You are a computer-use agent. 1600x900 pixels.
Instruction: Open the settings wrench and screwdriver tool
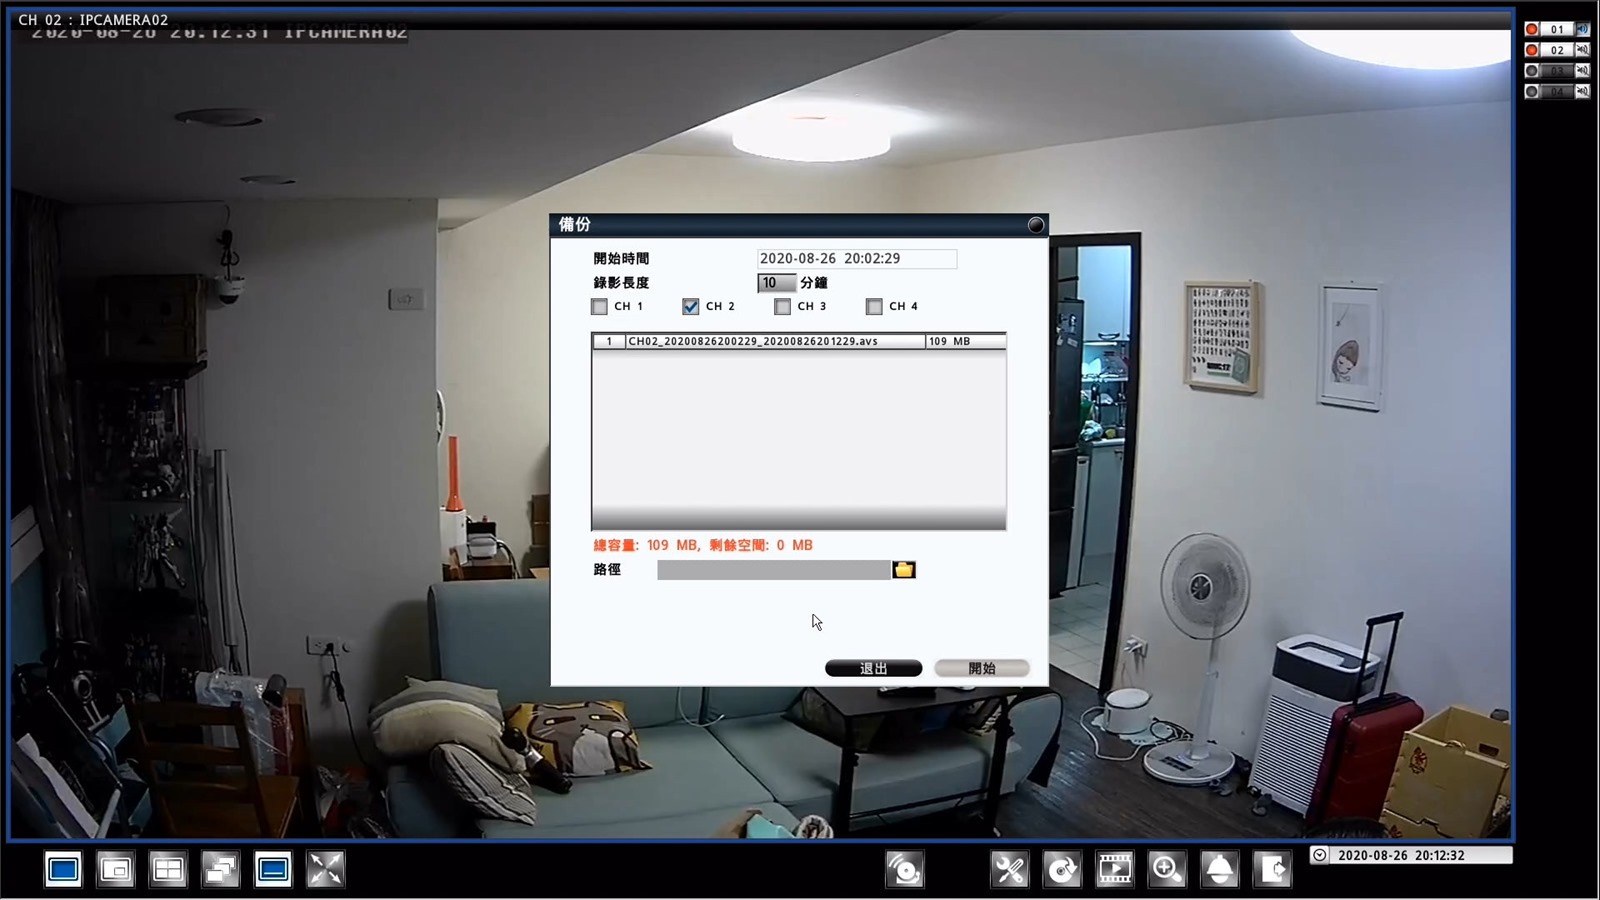1009,870
